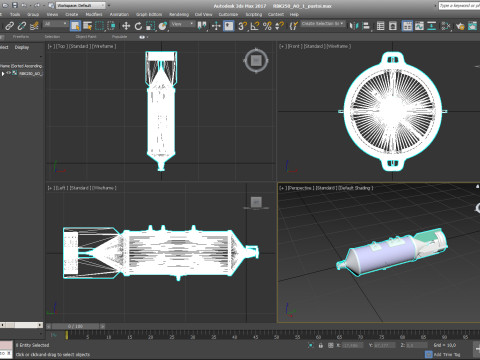
Task: Choose Rectangular Selection Region tool
Action: [99, 26]
